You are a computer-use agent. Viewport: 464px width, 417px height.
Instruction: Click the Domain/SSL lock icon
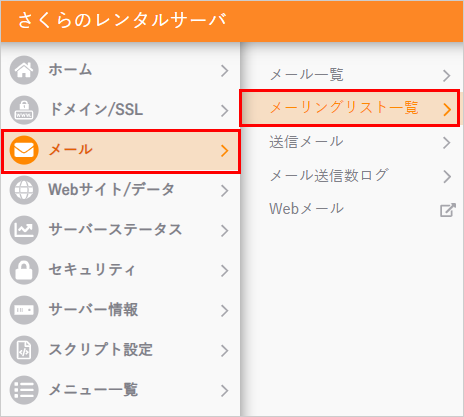(24, 110)
